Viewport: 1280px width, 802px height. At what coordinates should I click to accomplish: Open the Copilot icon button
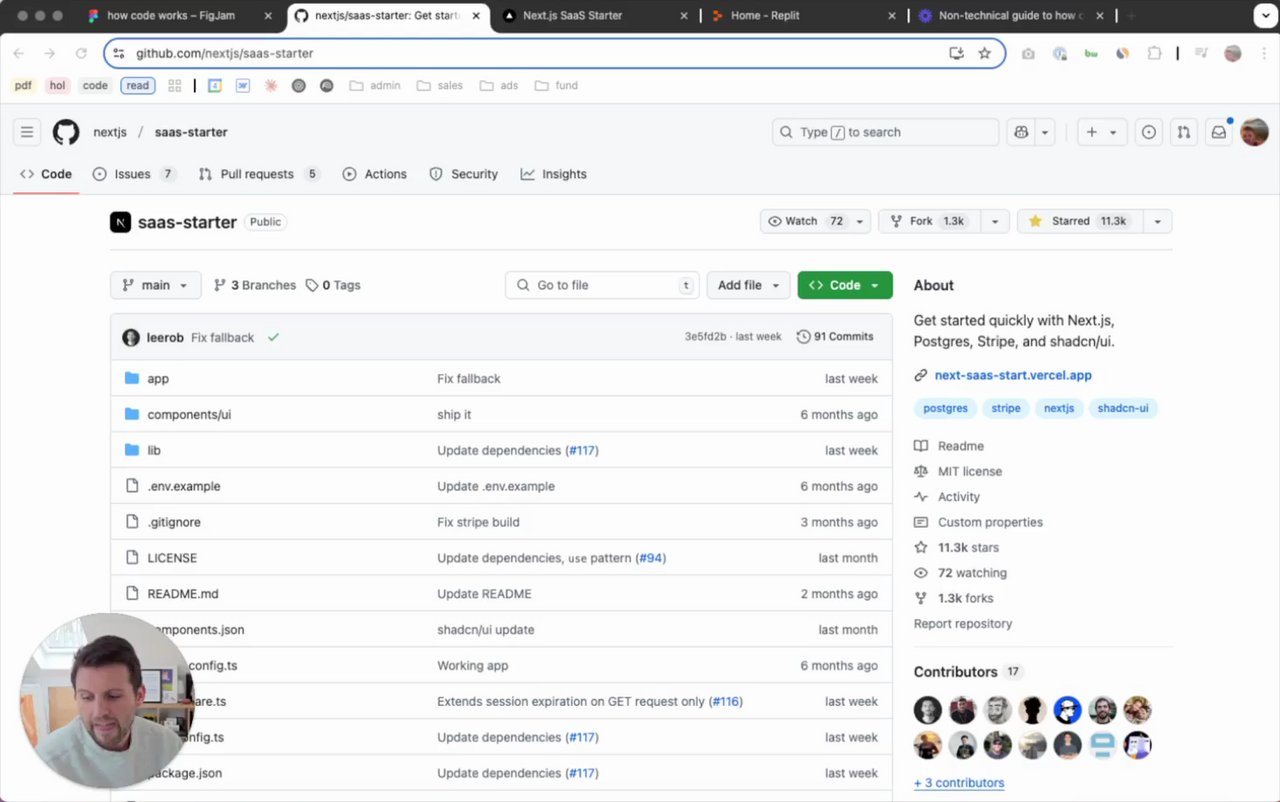(1021, 132)
